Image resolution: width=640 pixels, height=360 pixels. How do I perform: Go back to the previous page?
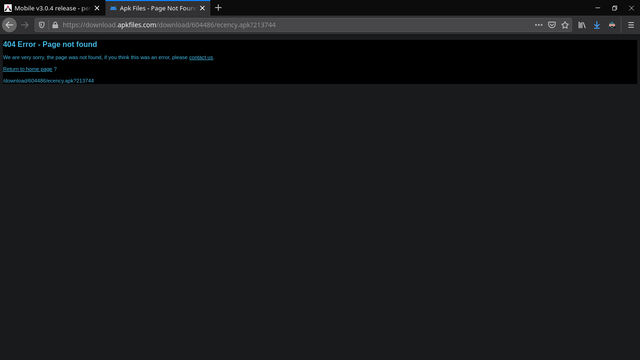point(9,25)
